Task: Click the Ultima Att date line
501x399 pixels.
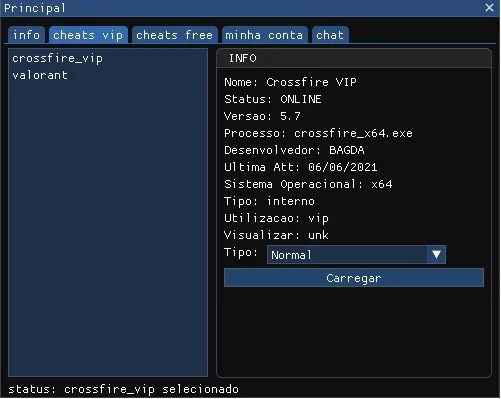Action: pyautogui.click(x=301, y=167)
